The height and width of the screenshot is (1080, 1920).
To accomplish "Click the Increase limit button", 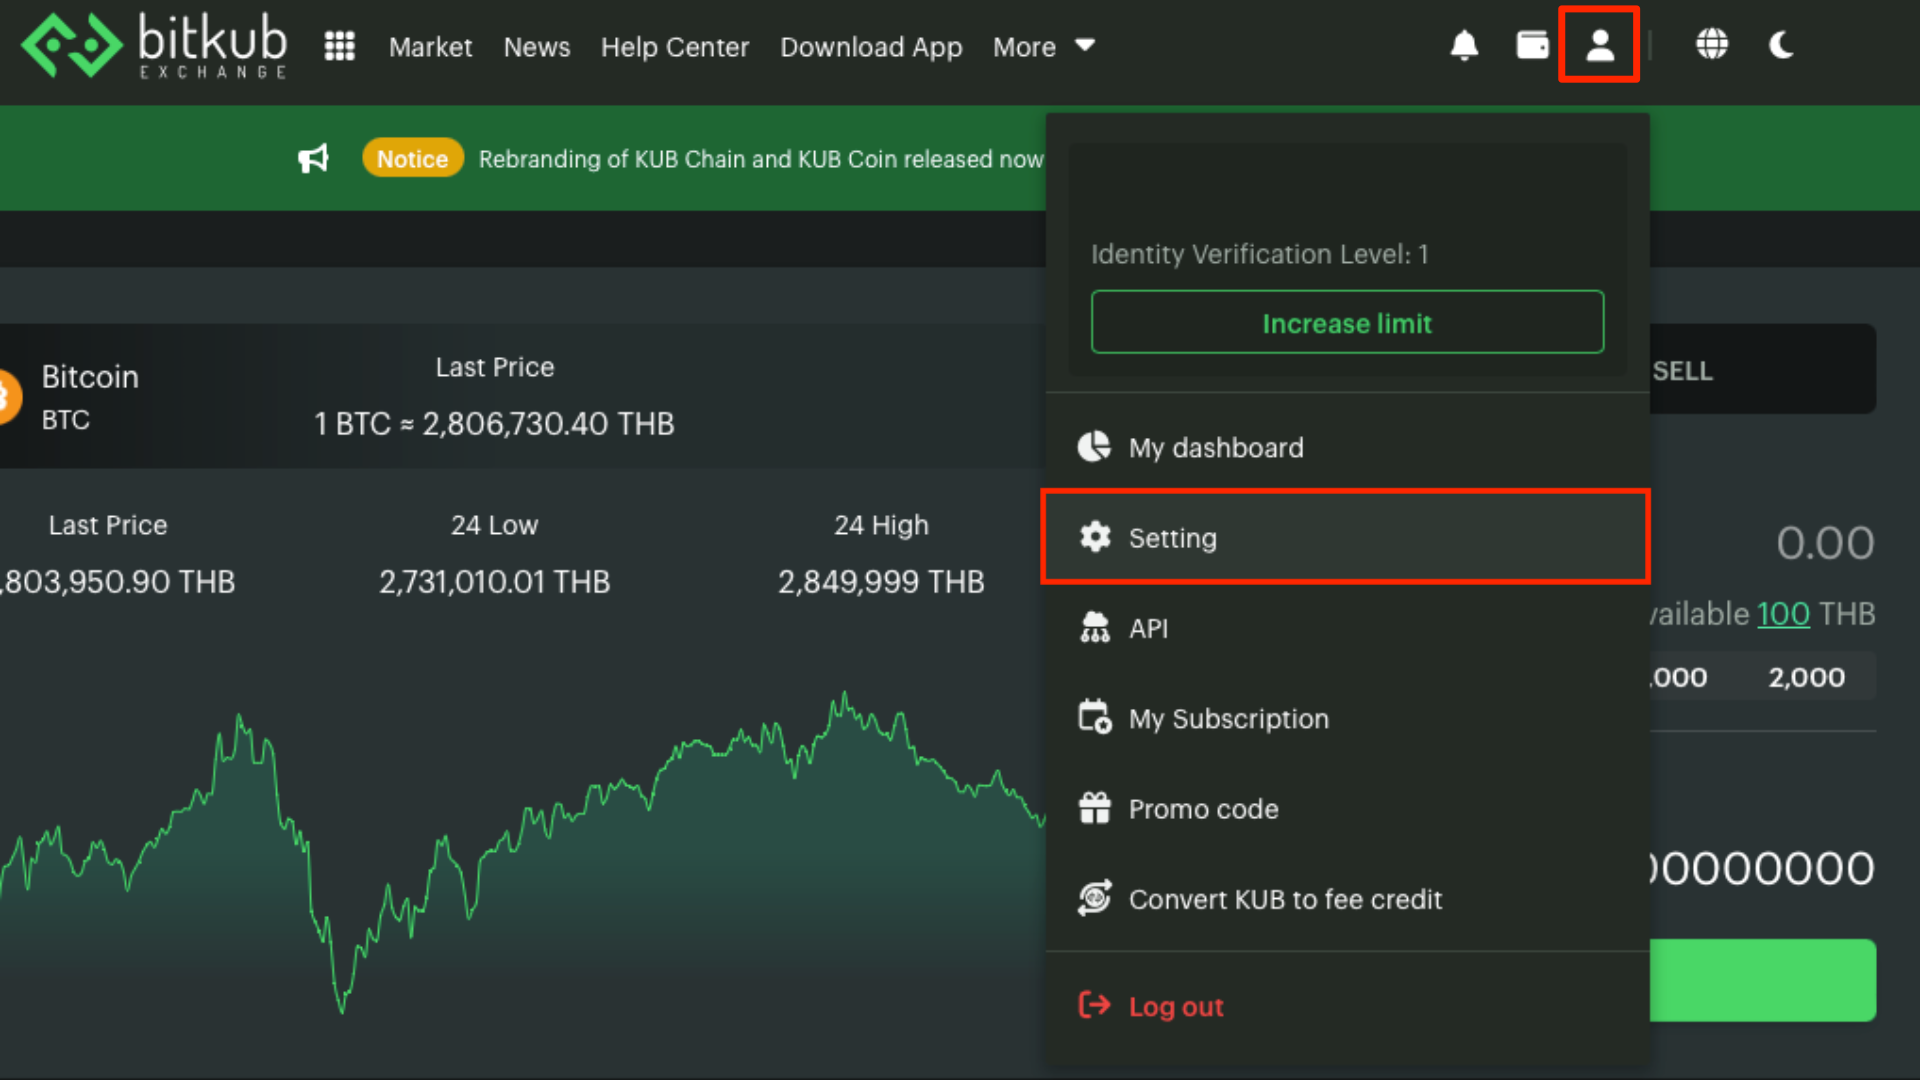I will (x=1347, y=322).
